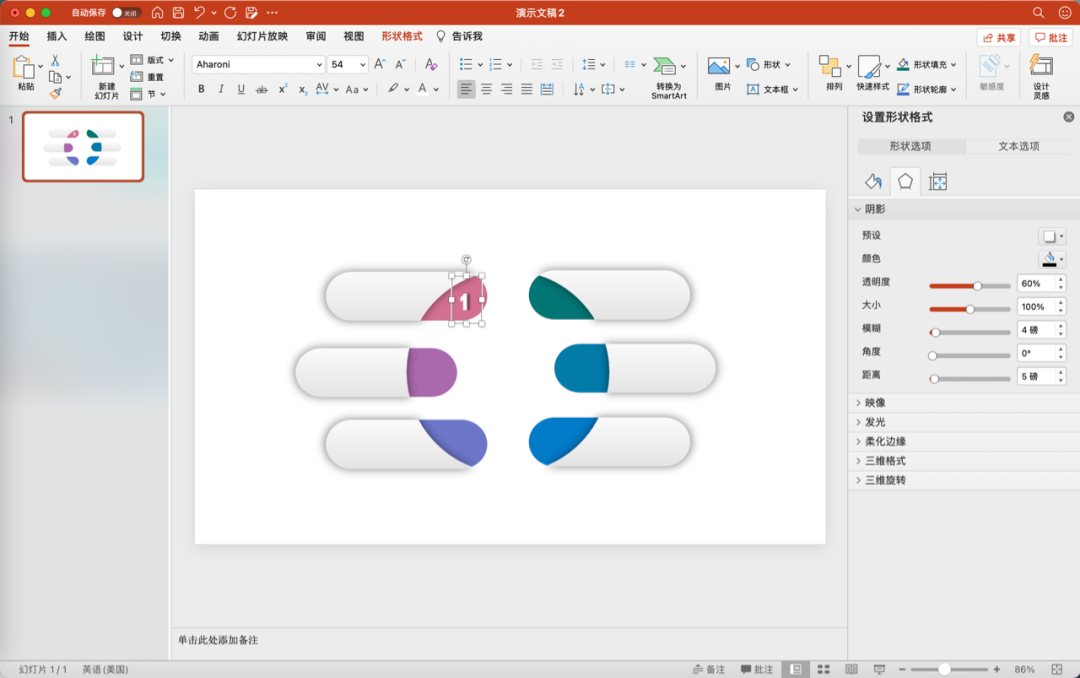Click the Format Painter brush icon
Screen dimensions: 1080x678
[x=55, y=93]
